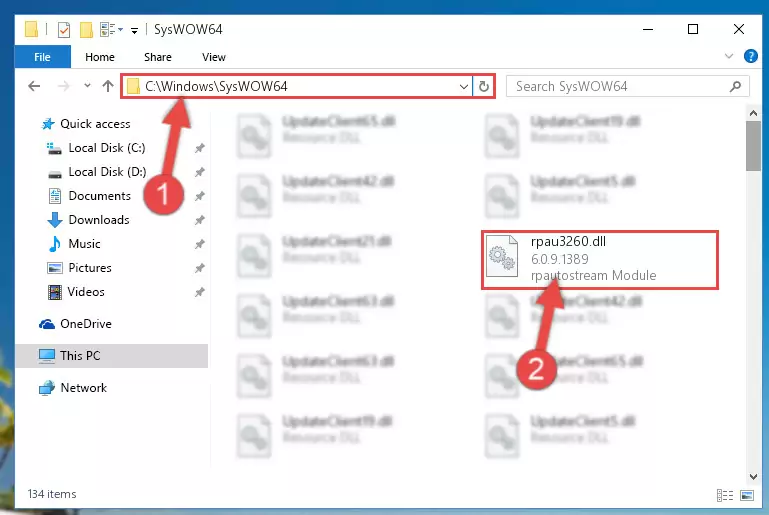Open the File ribbon tab
The height and width of the screenshot is (515, 769).
pos(43,57)
